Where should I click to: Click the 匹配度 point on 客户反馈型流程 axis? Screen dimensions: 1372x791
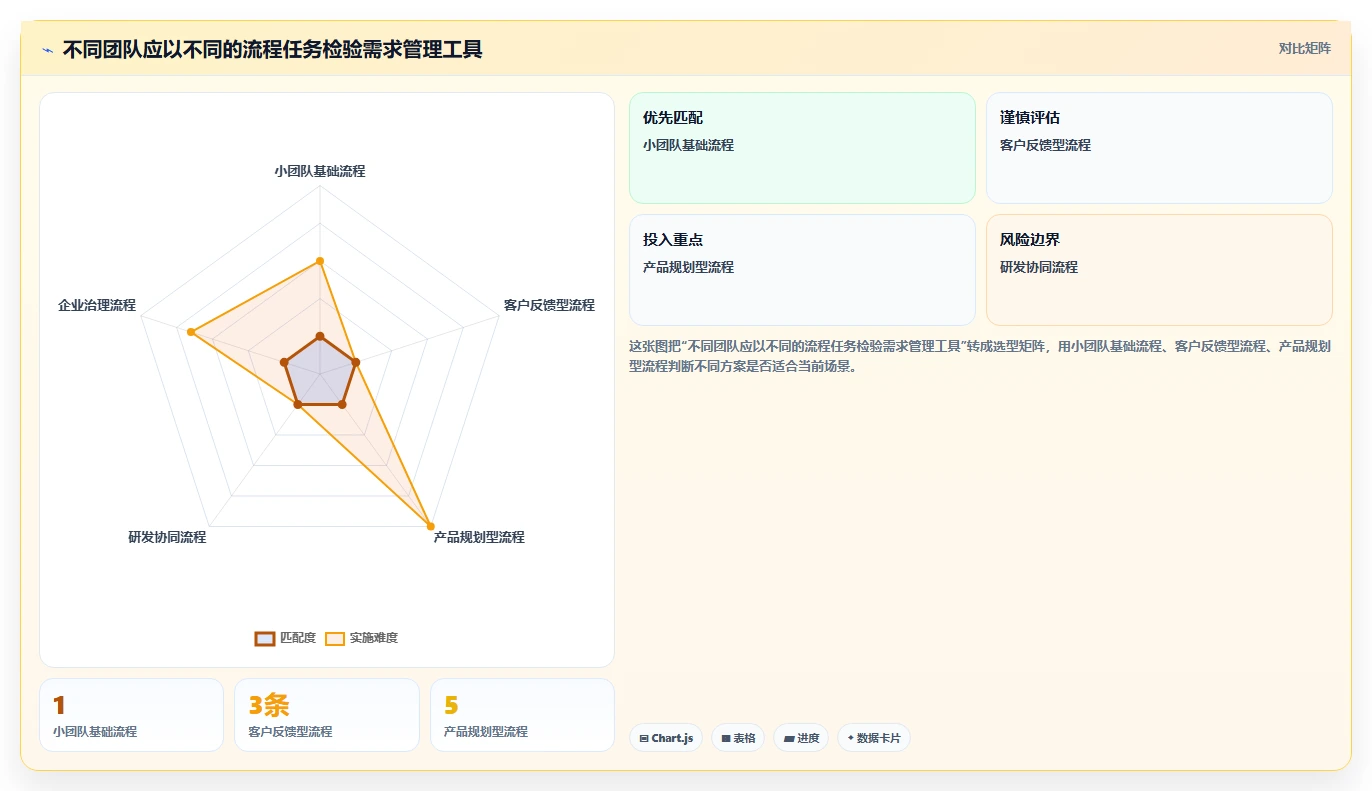coord(355,362)
